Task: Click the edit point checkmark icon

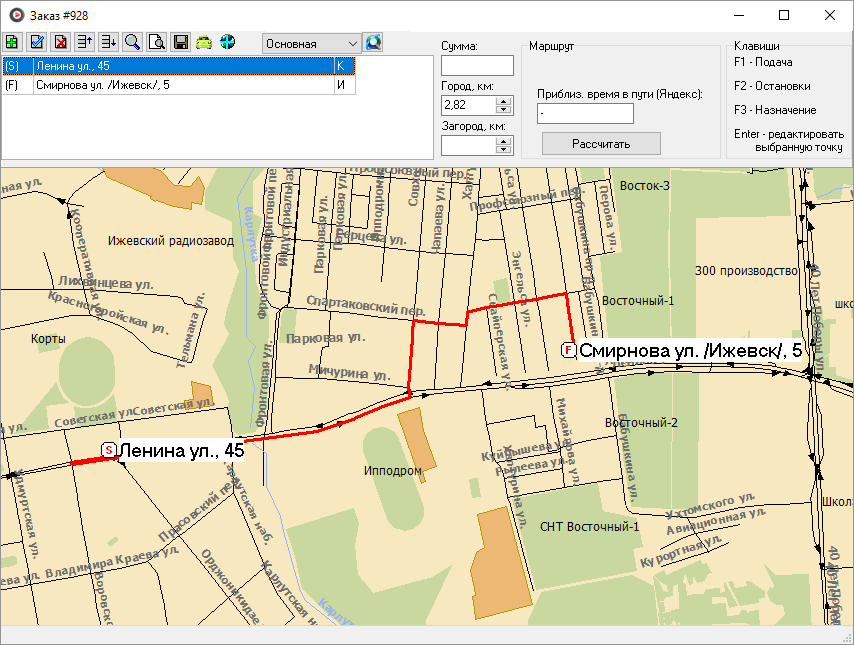Action: [36, 43]
